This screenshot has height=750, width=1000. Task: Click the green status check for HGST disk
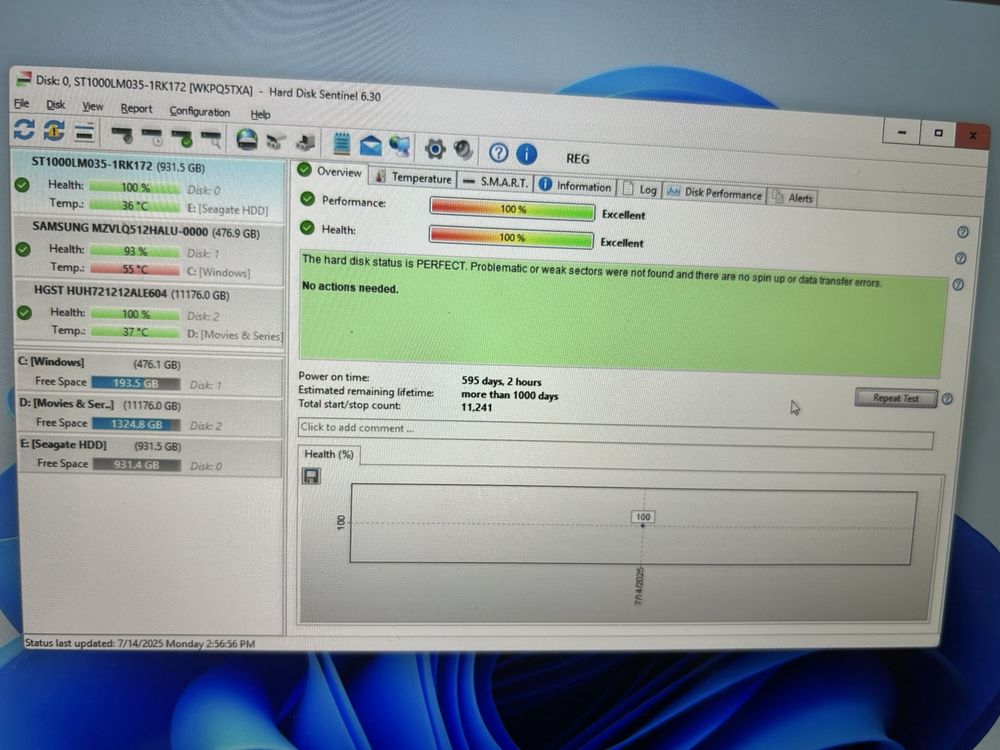pyautogui.click(x=24, y=313)
